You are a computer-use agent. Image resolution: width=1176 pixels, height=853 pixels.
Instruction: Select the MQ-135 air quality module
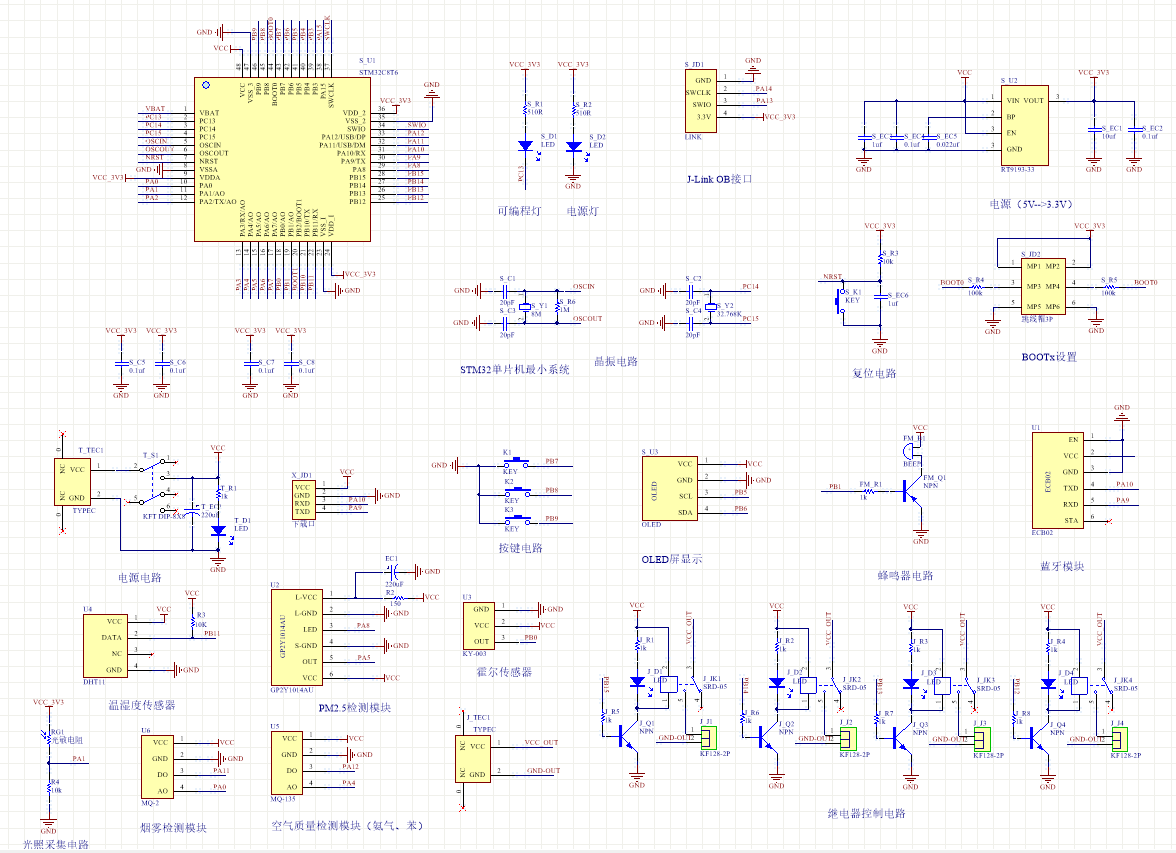[286, 761]
